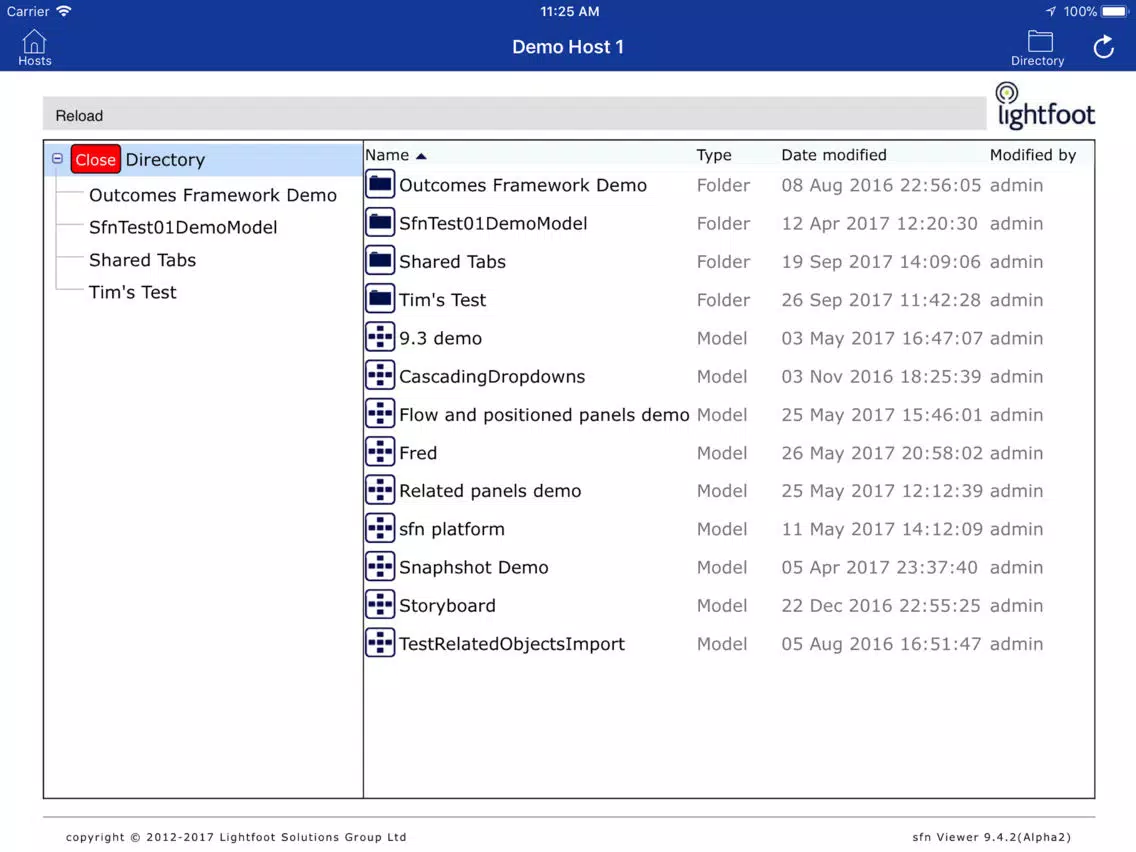The image size is (1136, 852).
Task: Click the 9.3 demo model icon
Action: tap(380, 338)
